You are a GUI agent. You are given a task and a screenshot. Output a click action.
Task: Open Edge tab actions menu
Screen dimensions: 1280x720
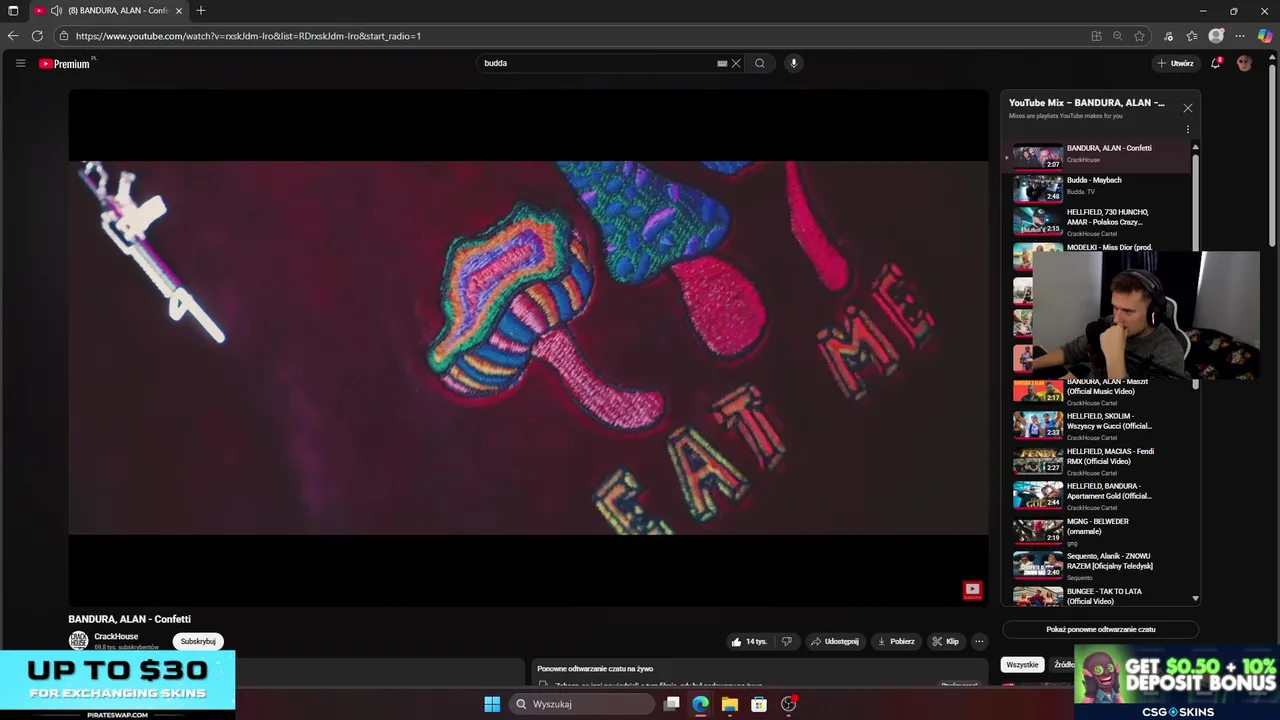13,10
